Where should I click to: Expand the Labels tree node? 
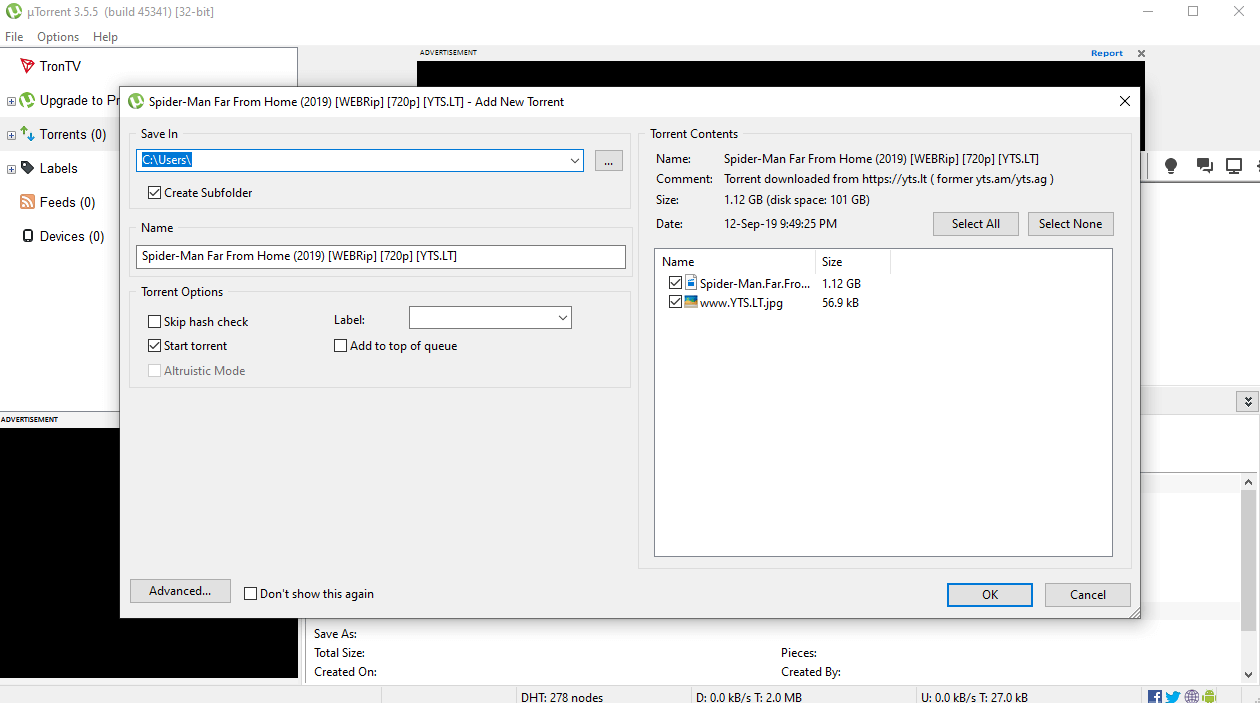(11, 169)
